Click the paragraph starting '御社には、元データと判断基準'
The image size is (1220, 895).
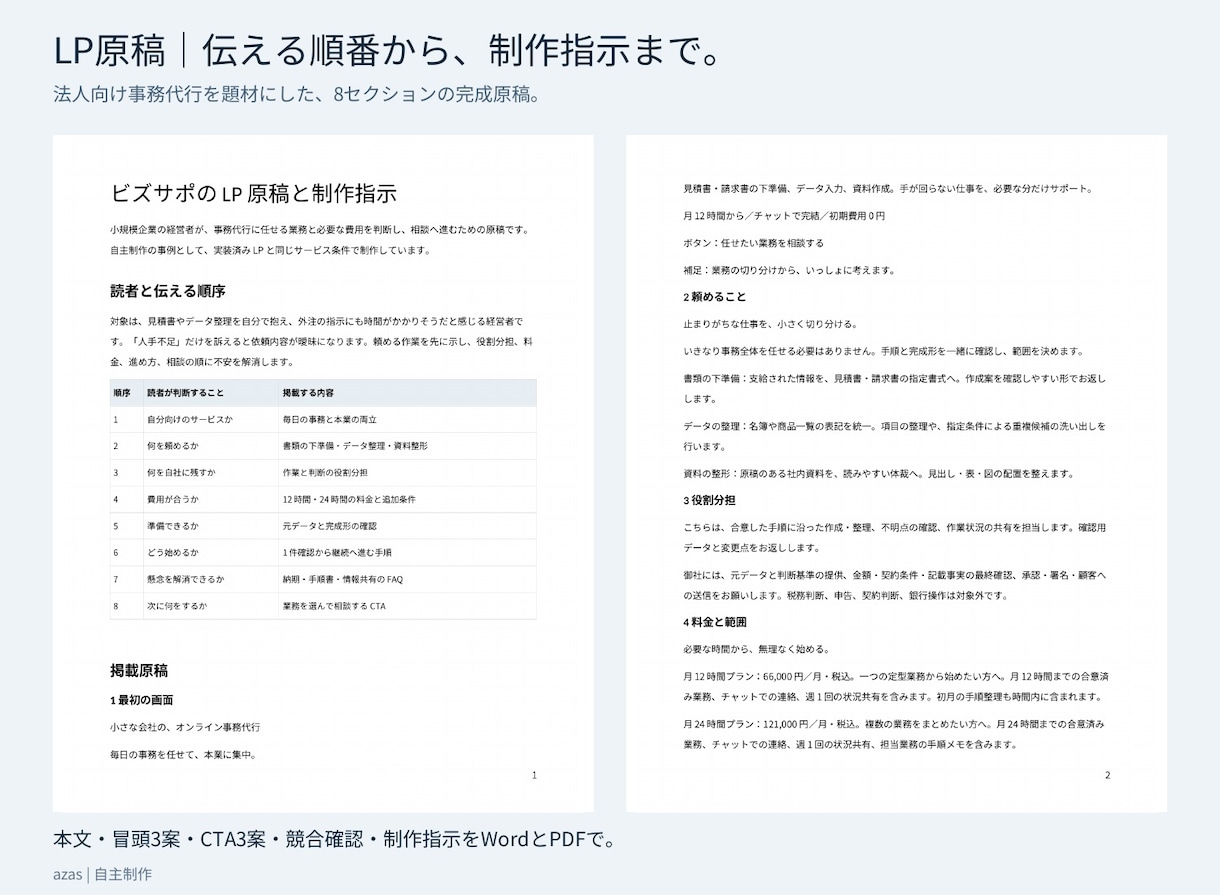tap(894, 585)
